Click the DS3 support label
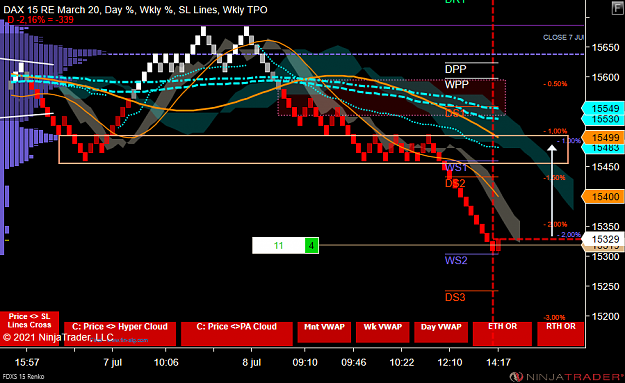 pos(455,297)
